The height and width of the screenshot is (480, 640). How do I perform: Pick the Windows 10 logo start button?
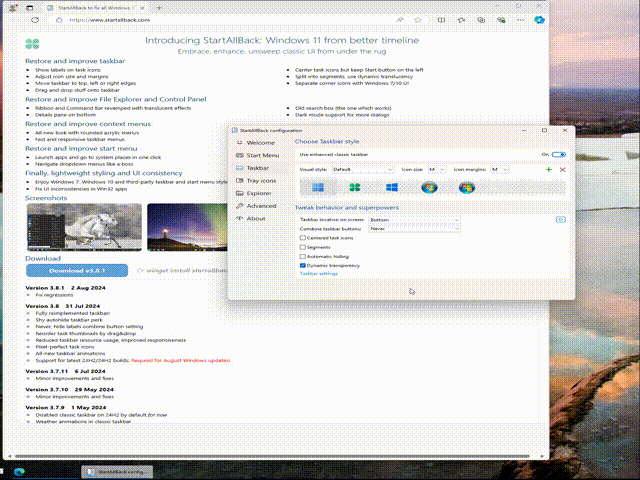click(x=392, y=187)
